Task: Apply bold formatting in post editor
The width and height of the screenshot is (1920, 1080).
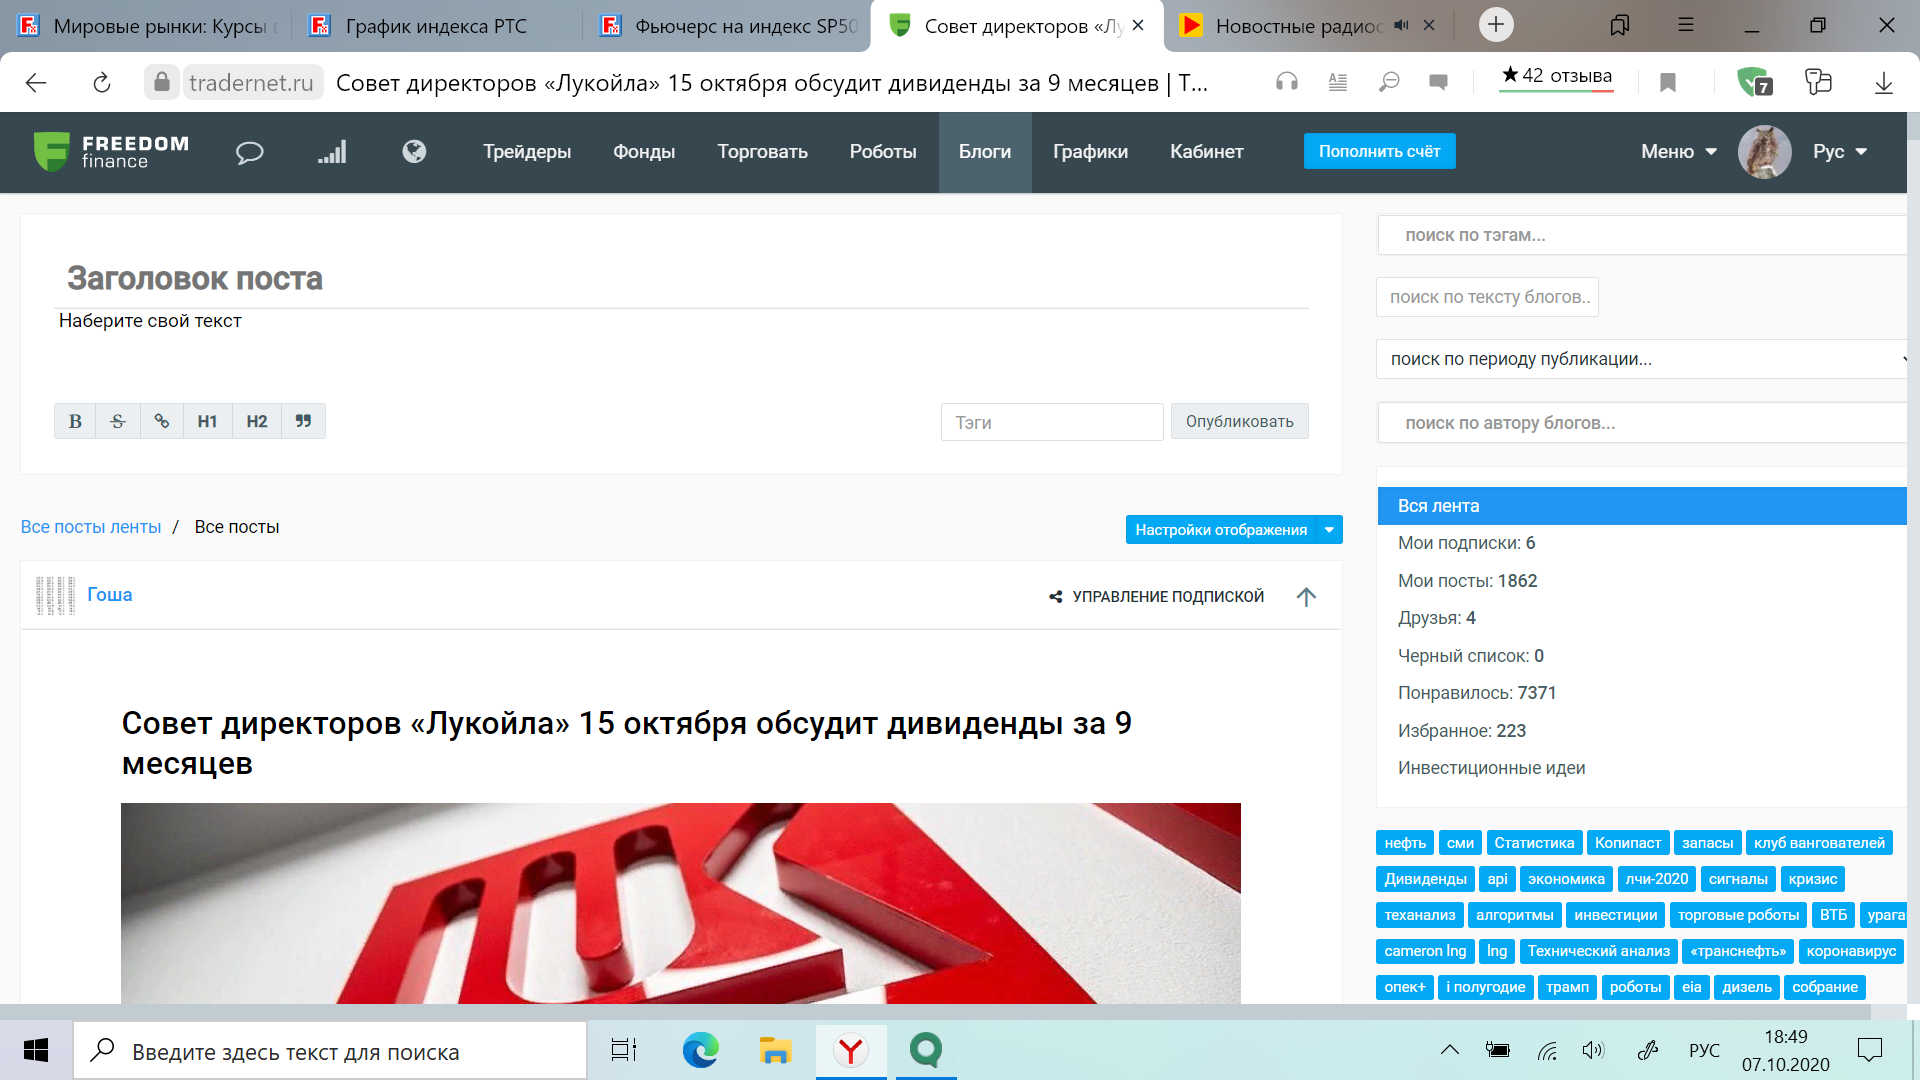Action: pos(75,421)
